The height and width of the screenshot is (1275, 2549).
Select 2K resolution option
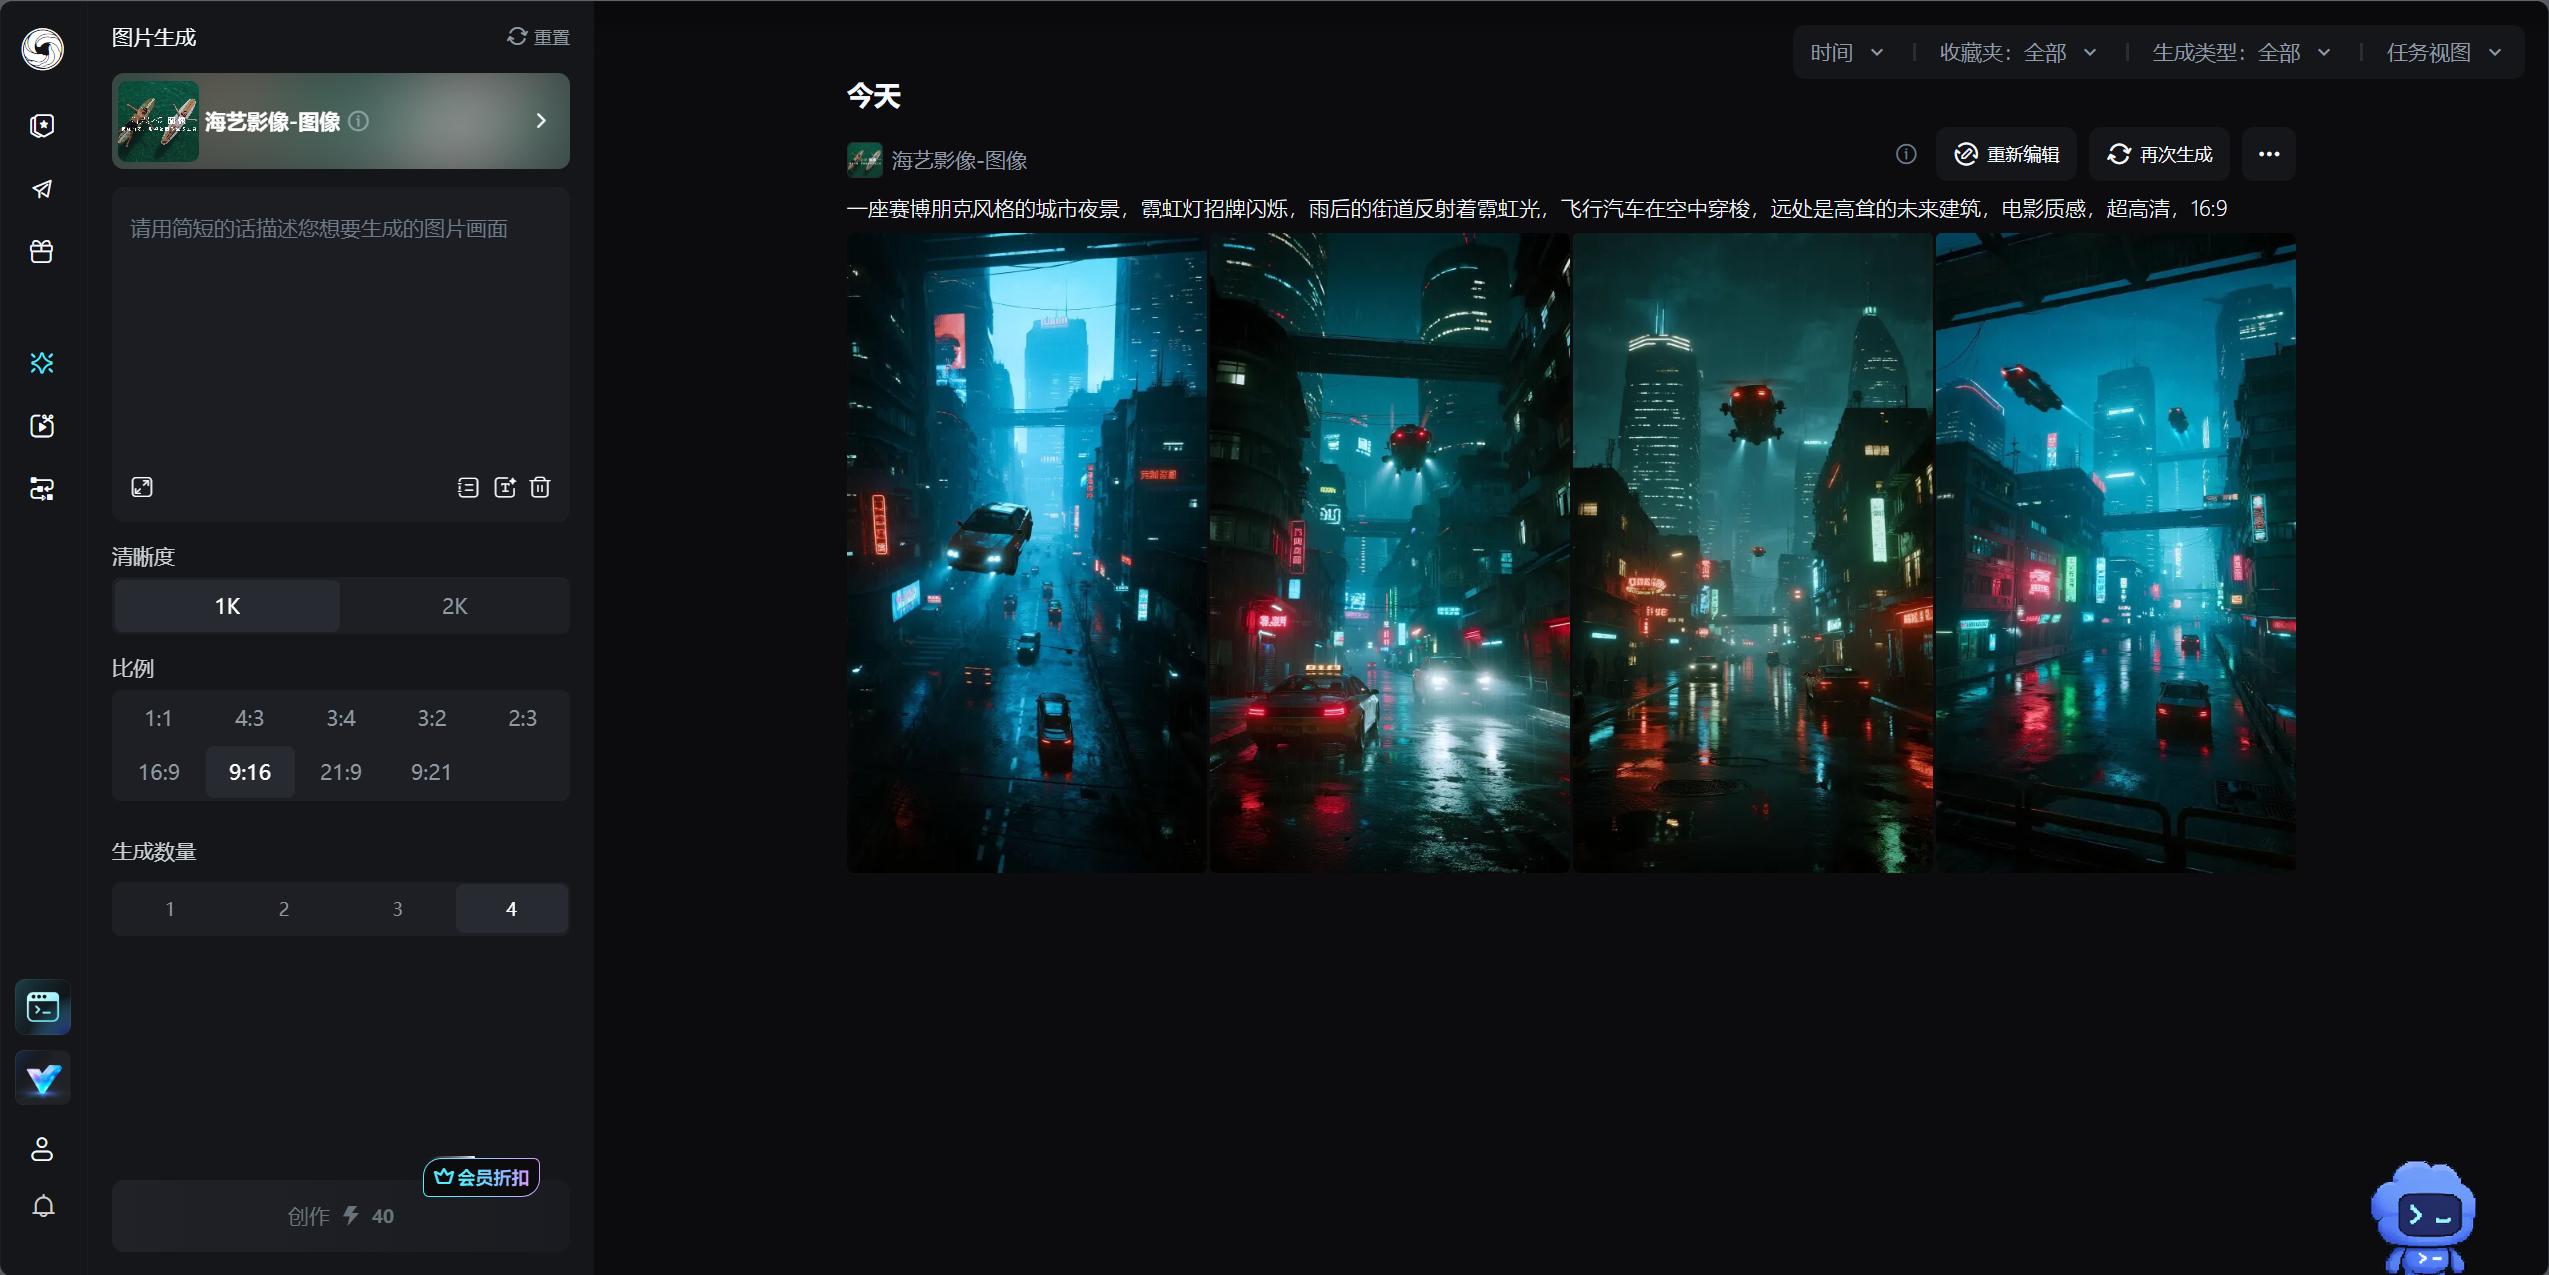[455, 606]
